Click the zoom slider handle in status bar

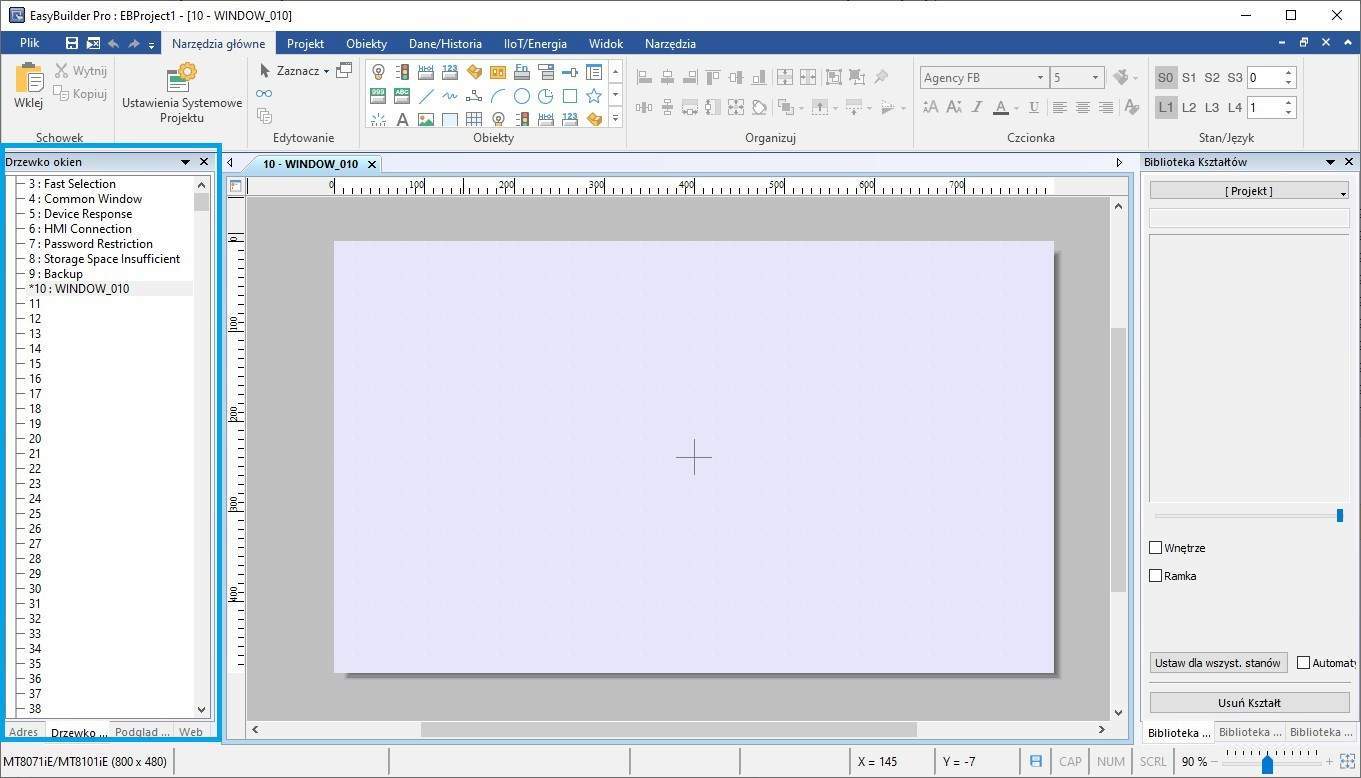coord(1267,765)
